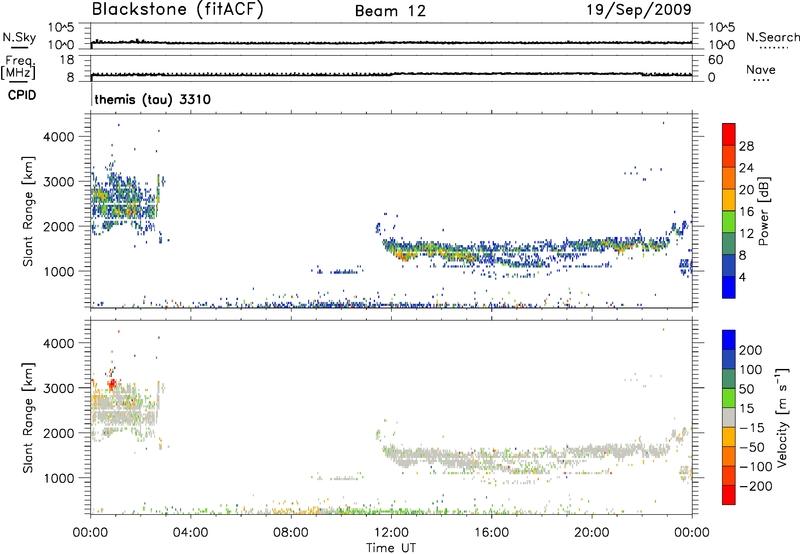Click the "4" label on power colorbar
Screen dimensions: 800x554
742,277
